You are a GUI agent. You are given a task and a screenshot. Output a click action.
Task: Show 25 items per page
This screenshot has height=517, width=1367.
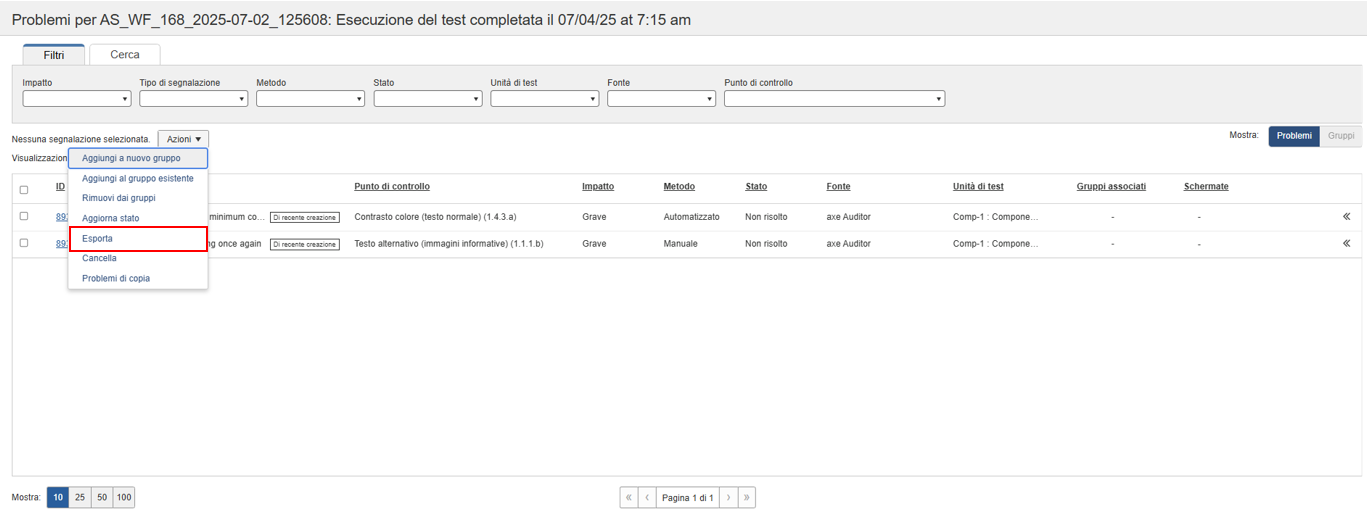[80, 497]
